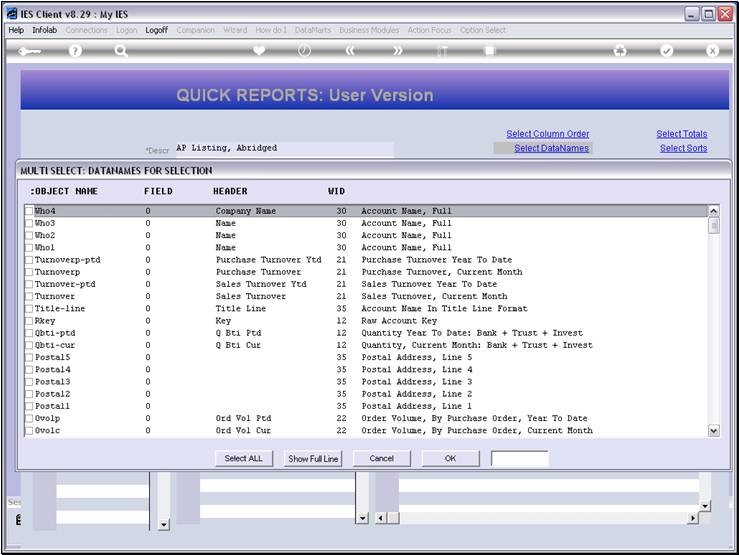Click the round star icon in the toolbar
This screenshot has height=555, width=739.
[620, 51]
